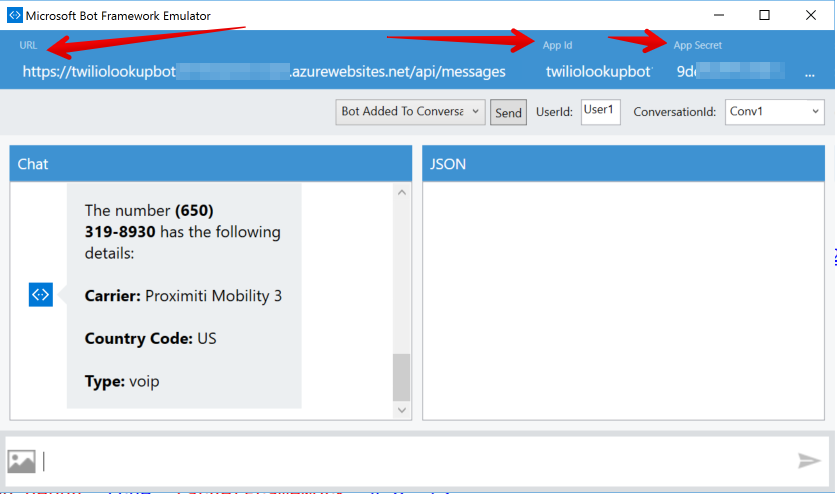
Task: Minimize the emulator window
Action: (719, 15)
